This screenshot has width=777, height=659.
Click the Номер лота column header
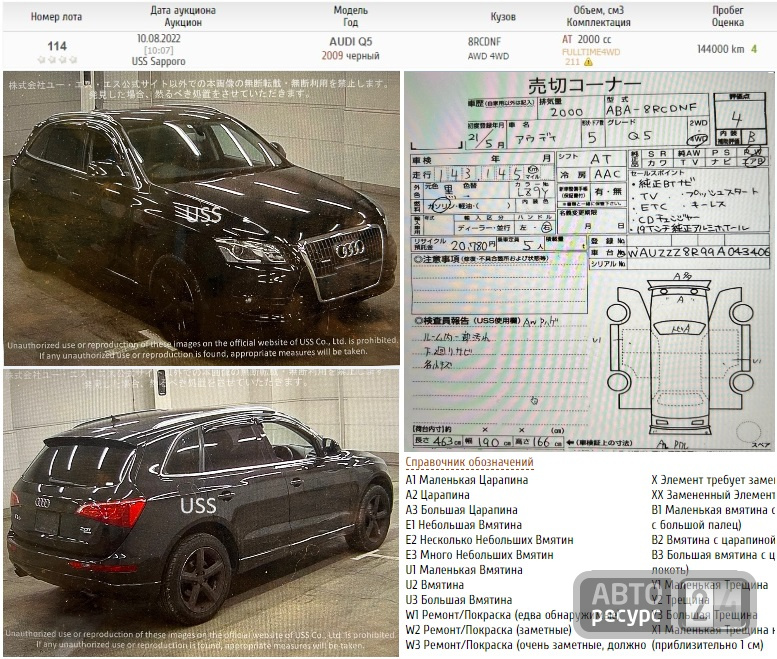[56, 17]
